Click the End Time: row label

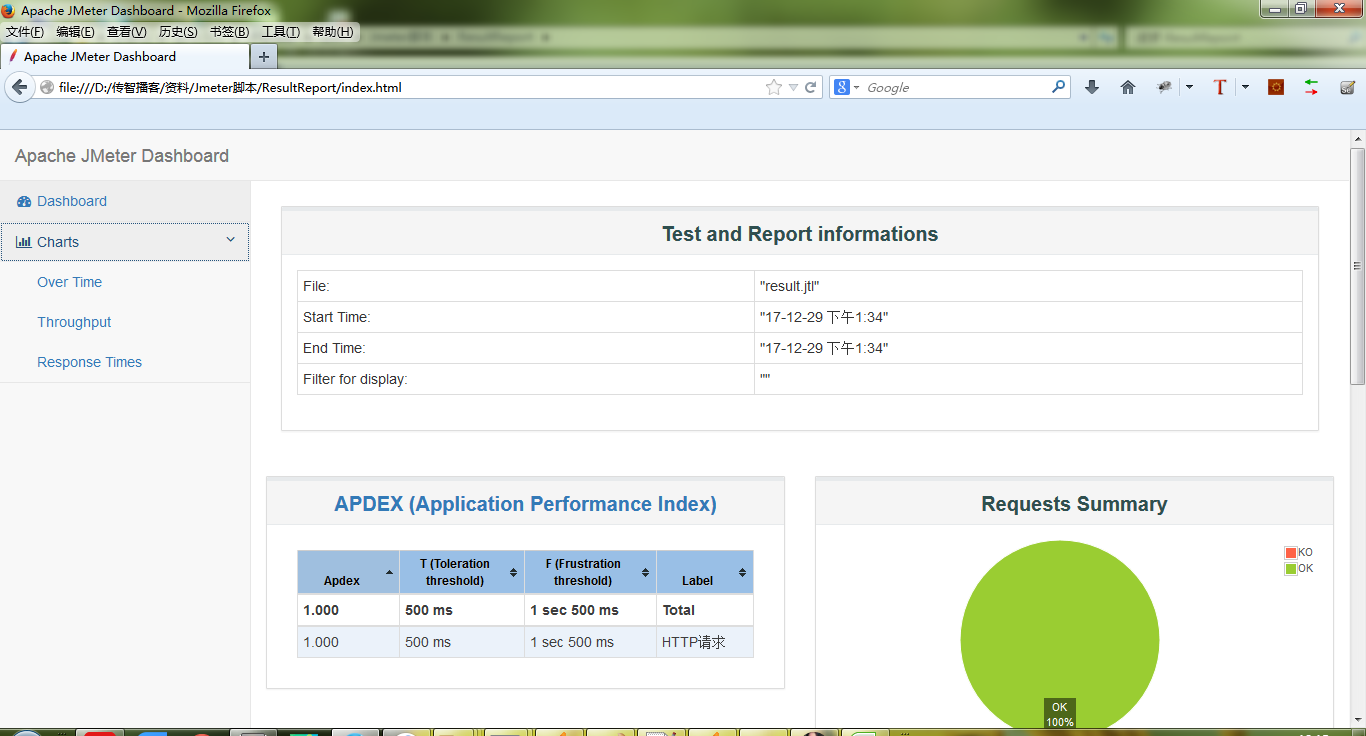pos(334,348)
